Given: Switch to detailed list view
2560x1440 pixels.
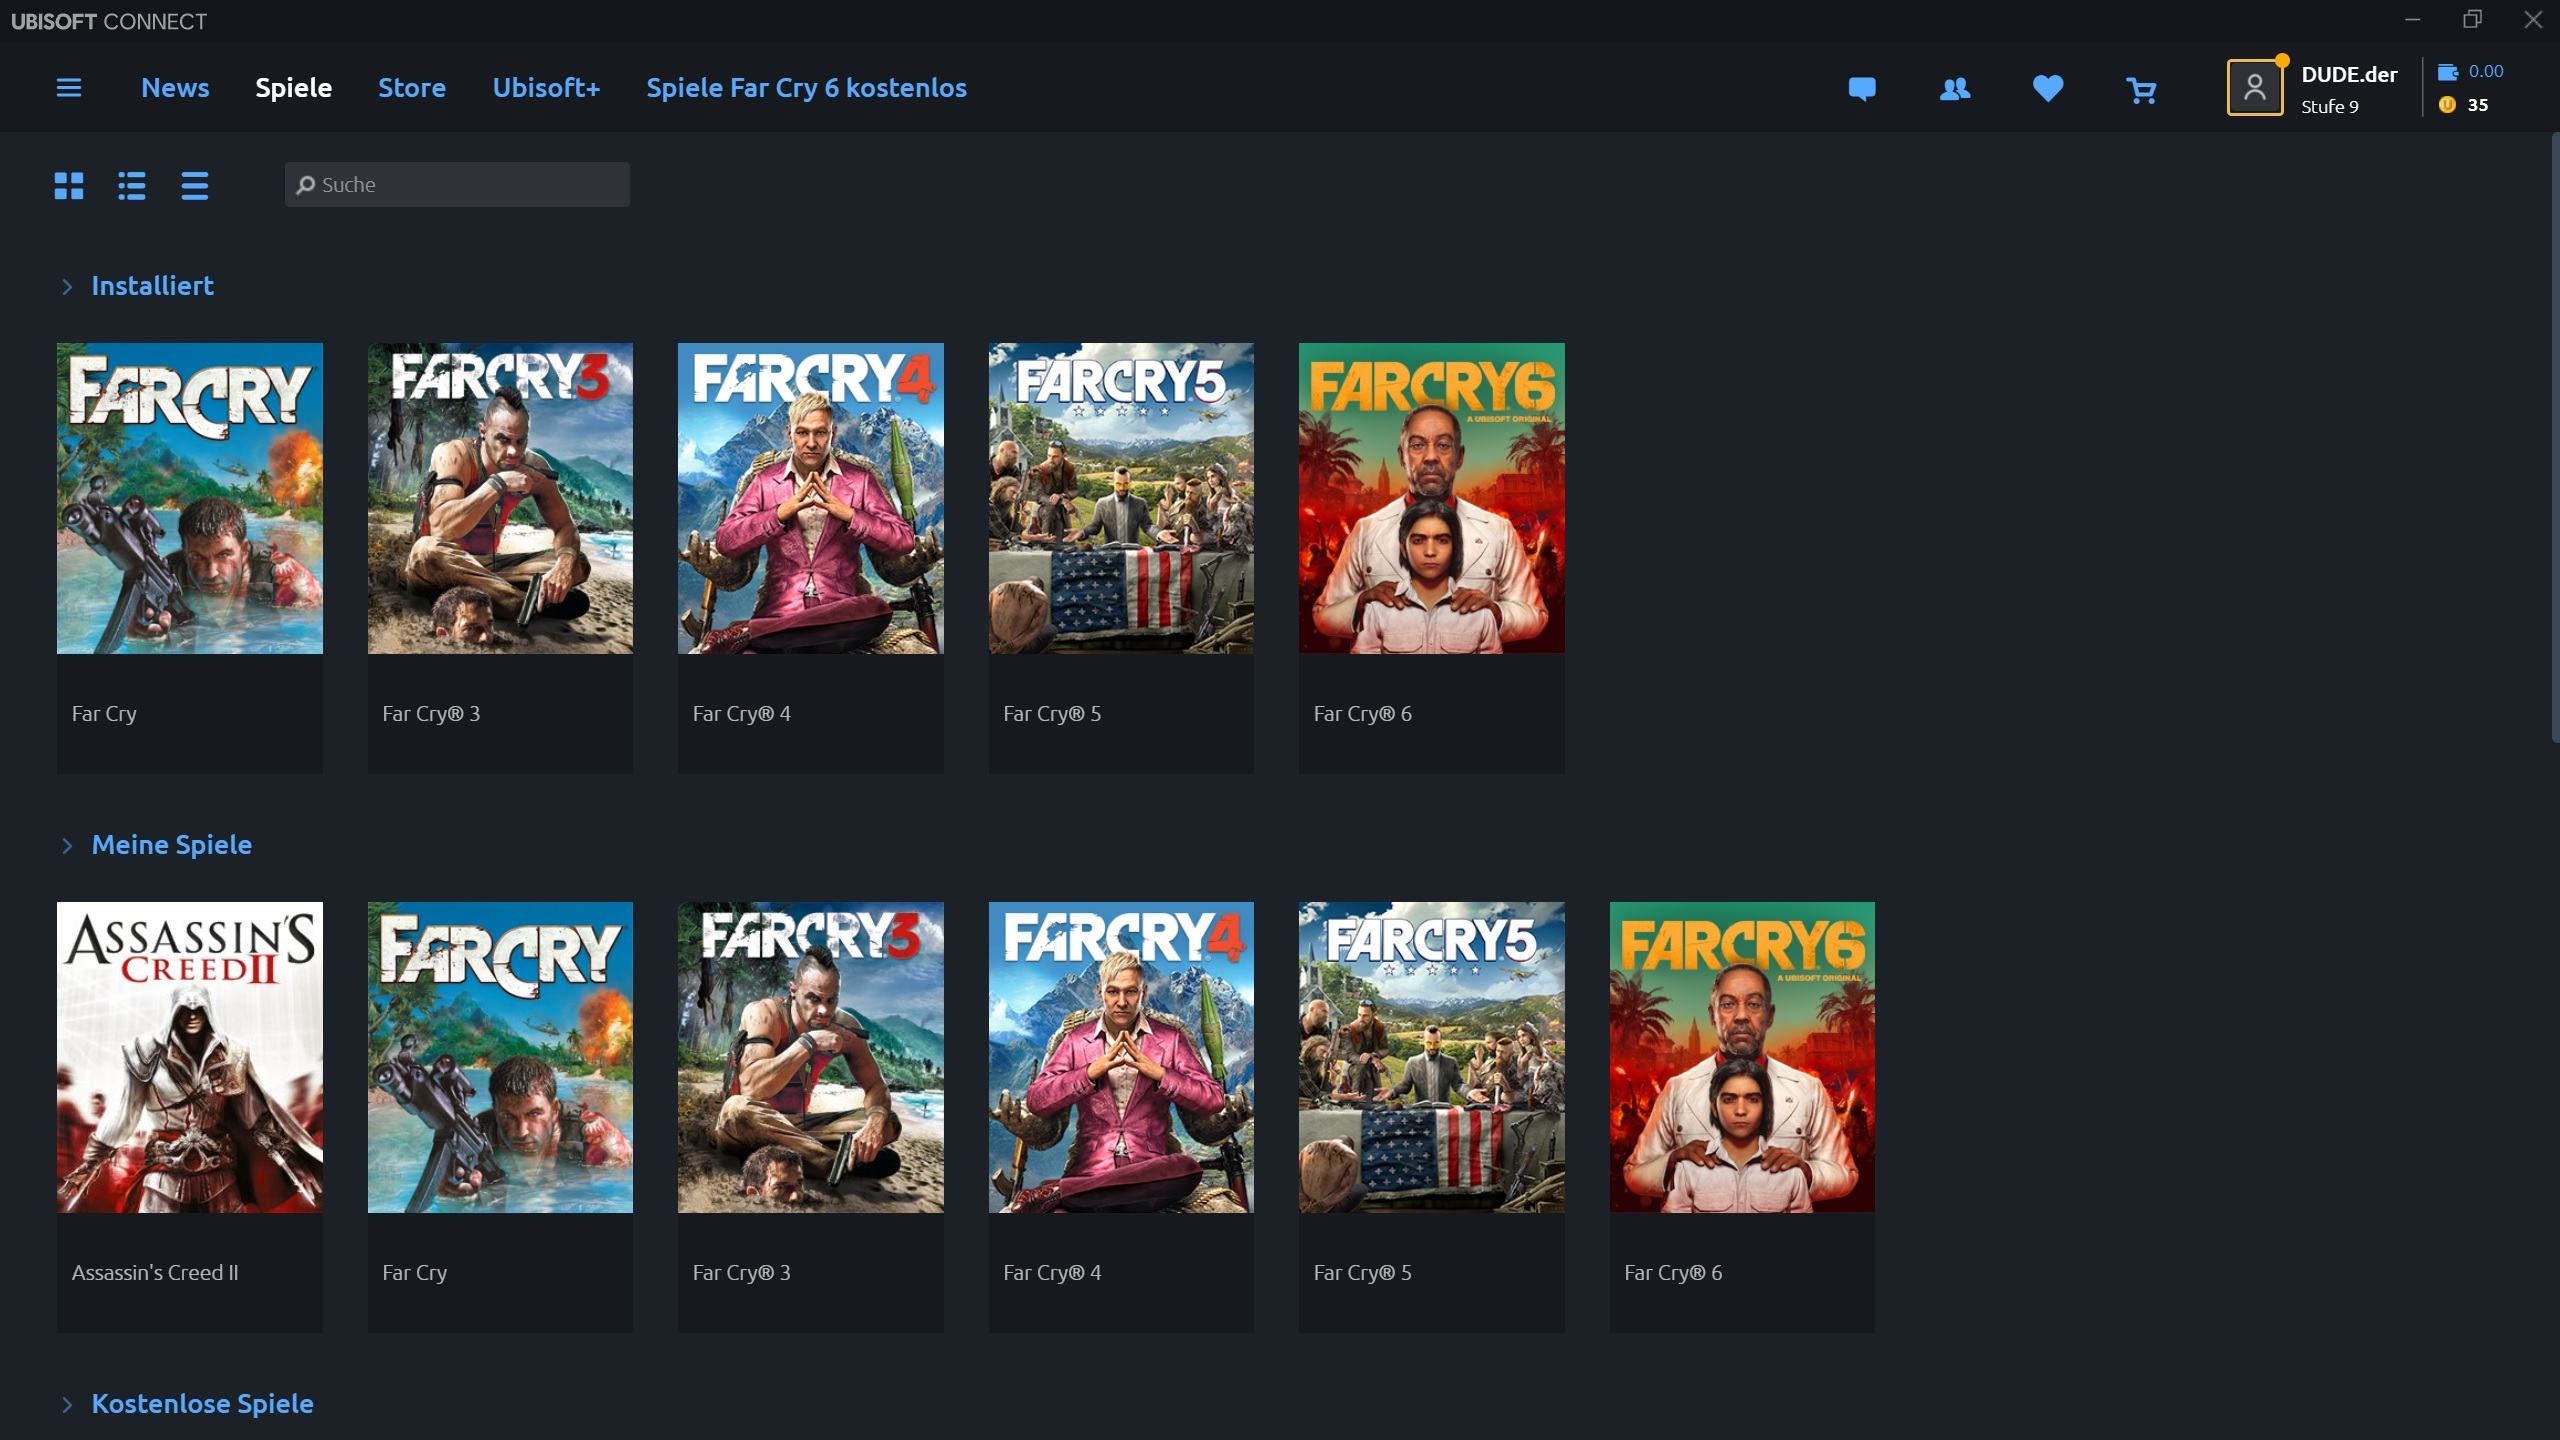Looking at the screenshot, I should 132,185.
